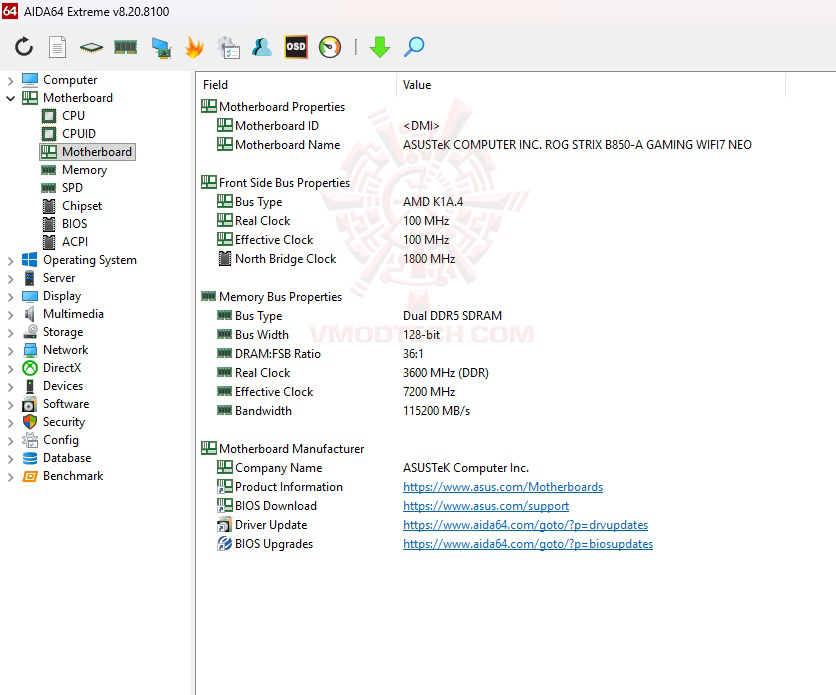Image resolution: width=836 pixels, height=695 pixels.
Task: Open the asus.com/support link
Action: (x=486, y=506)
